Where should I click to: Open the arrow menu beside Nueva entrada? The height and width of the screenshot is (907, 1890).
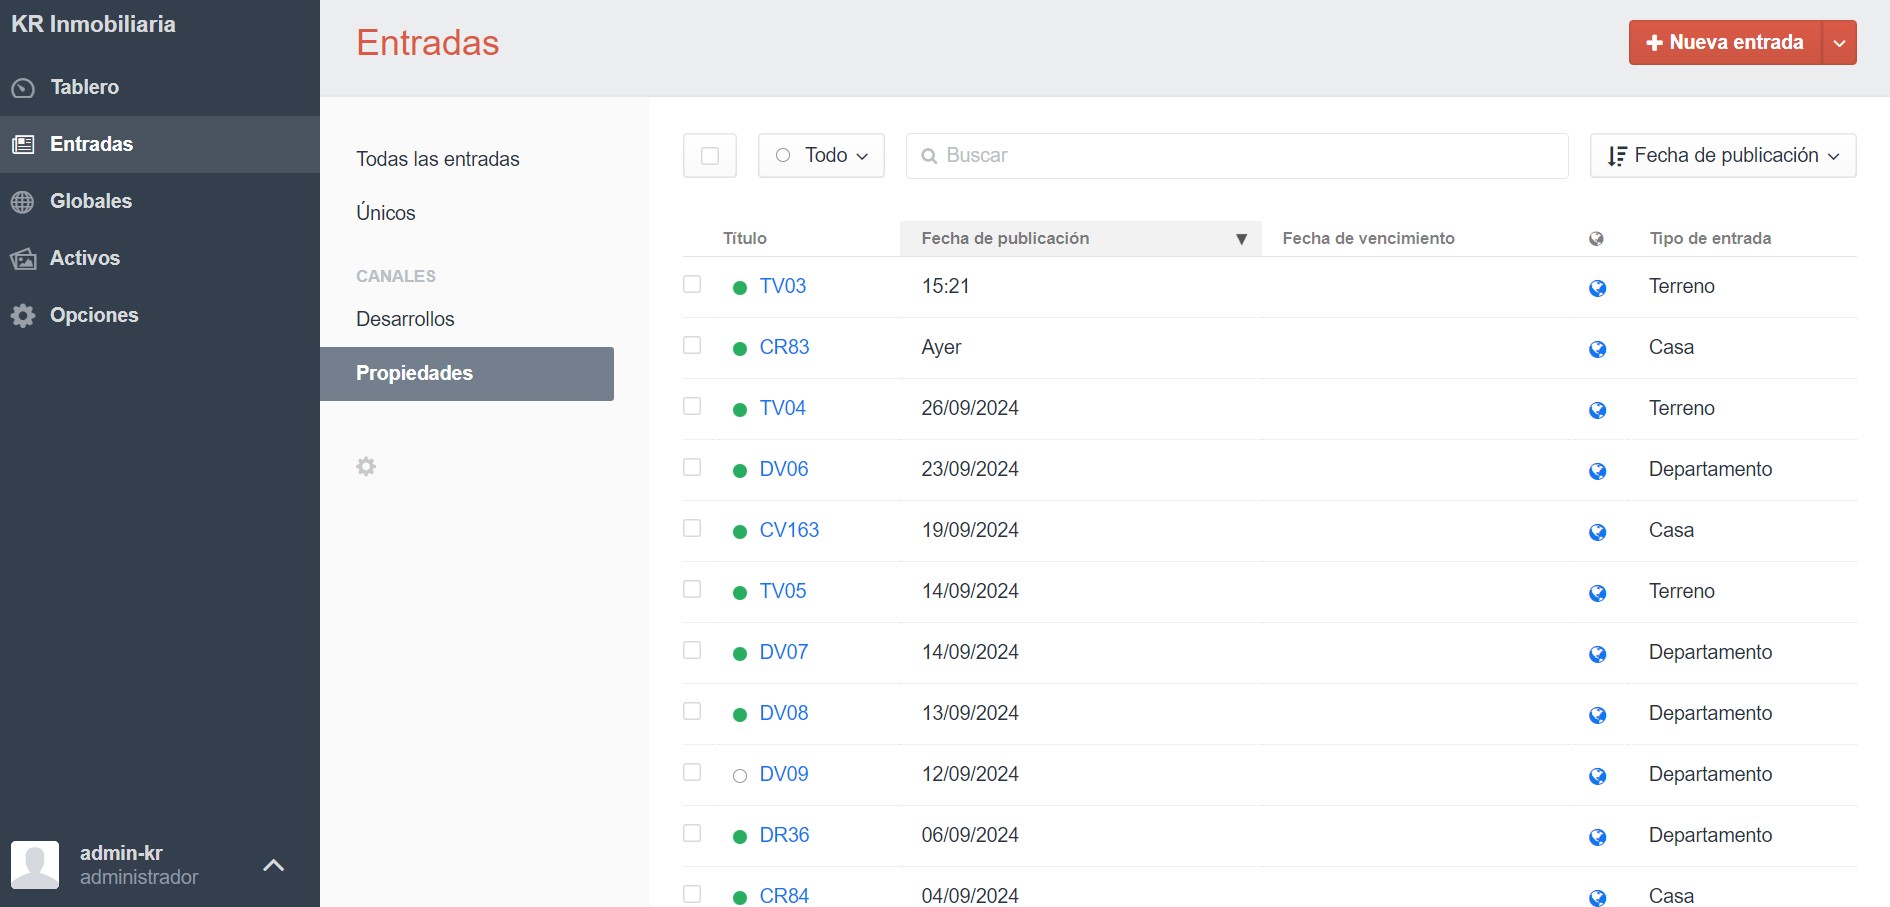tap(1839, 43)
